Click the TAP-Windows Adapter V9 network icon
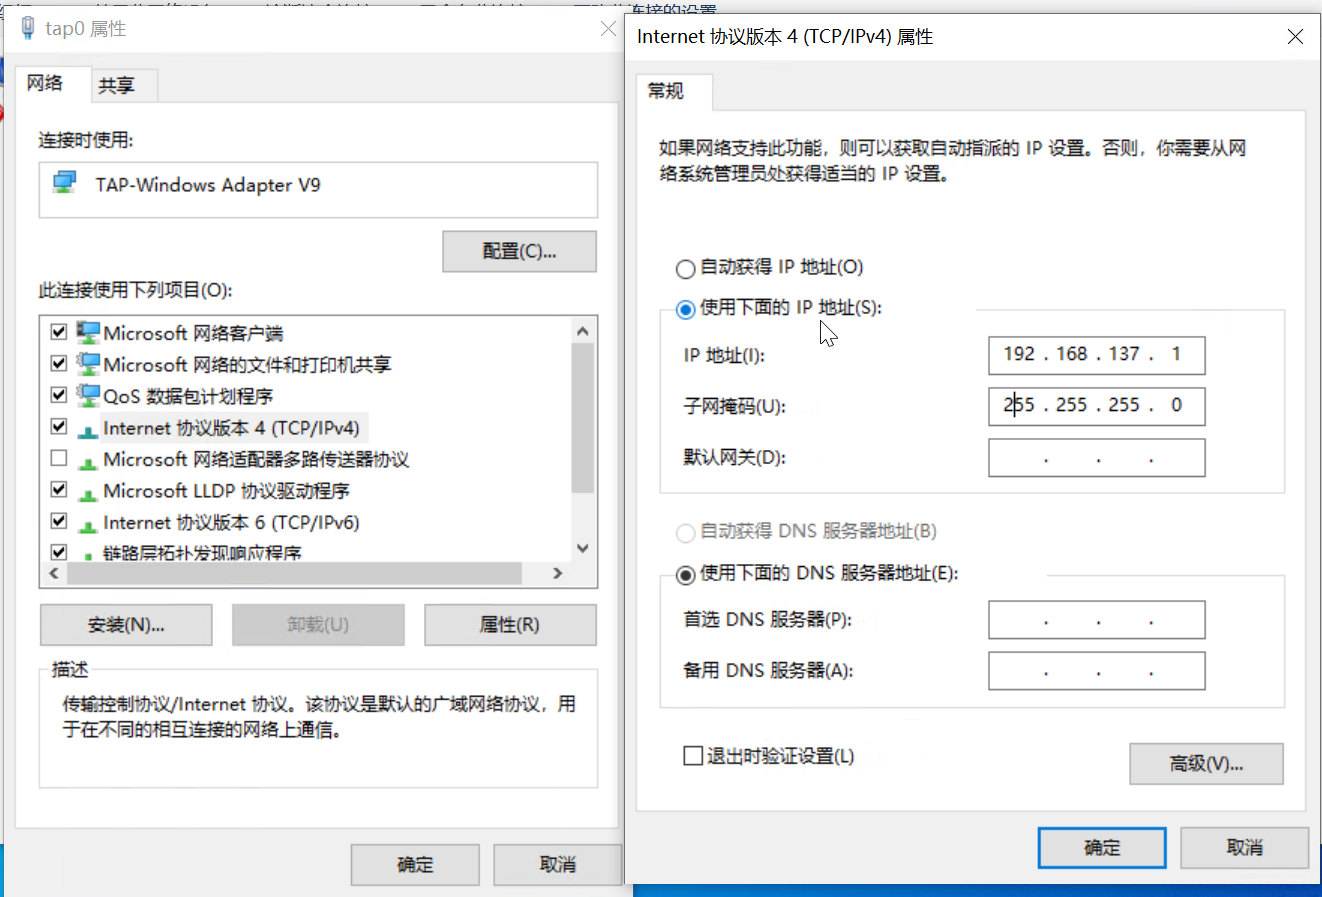This screenshot has width=1322, height=897. [65, 184]
